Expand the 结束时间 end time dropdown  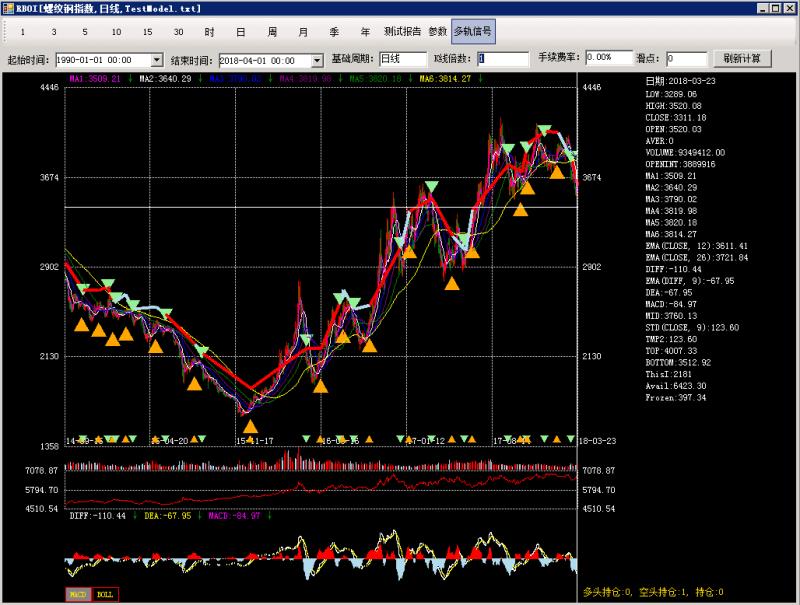click(318, 60)
